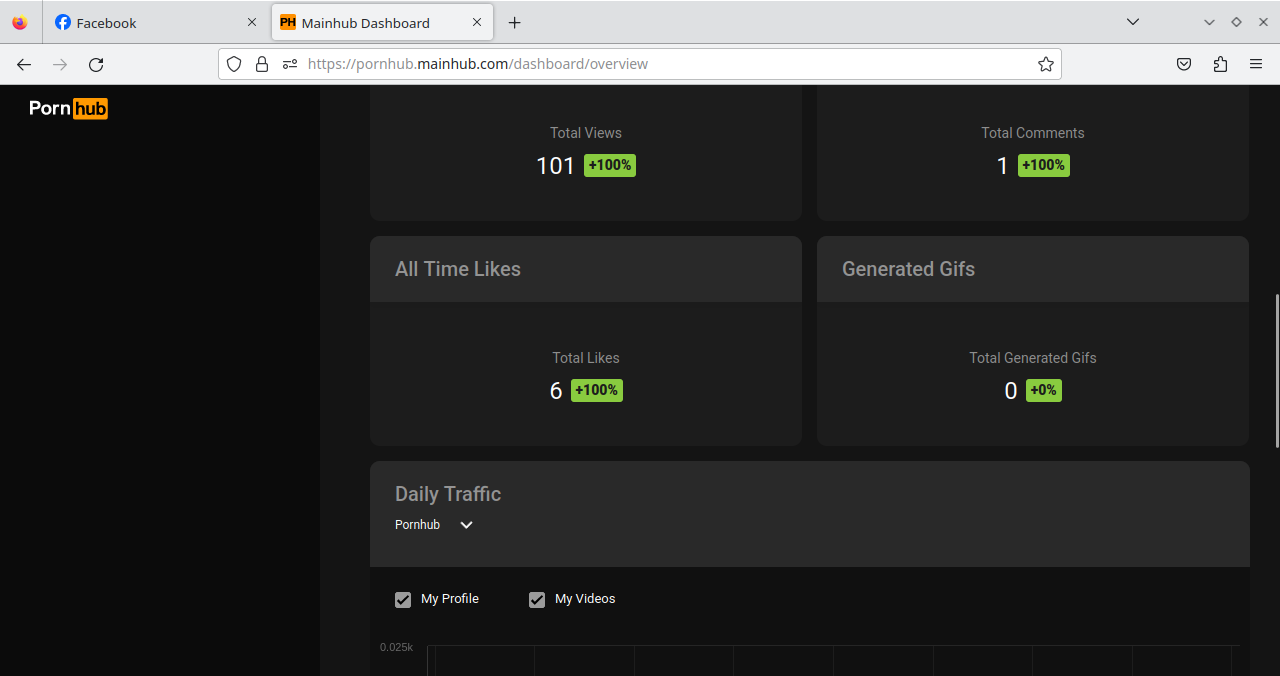The width and height of the screenshot is (1280, 676).
Task: Bookmark this page using the star icon
Action: (x=1045, y=64)
